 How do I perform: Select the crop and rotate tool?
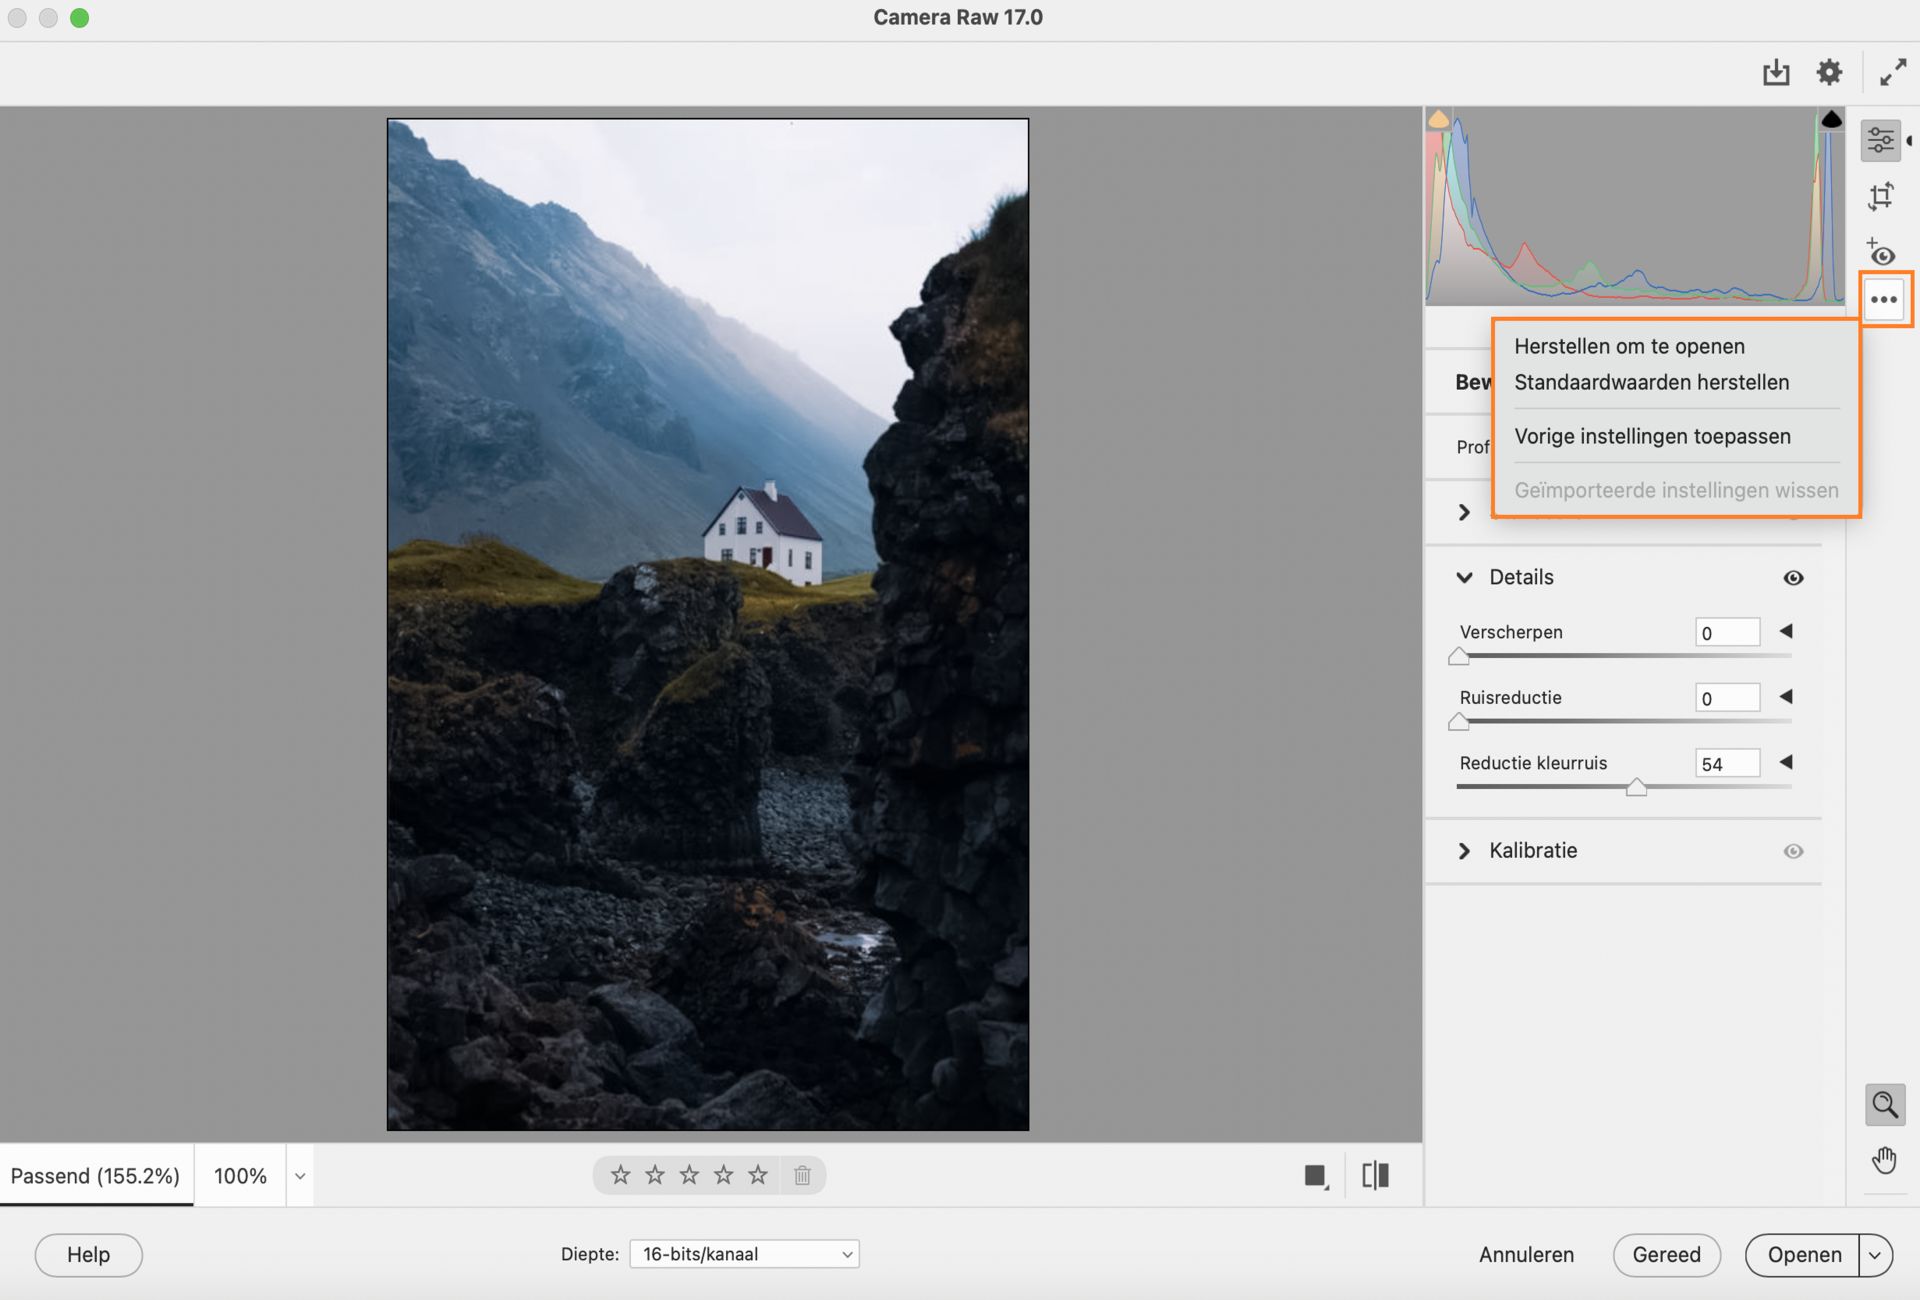(x=1882, y=194)
